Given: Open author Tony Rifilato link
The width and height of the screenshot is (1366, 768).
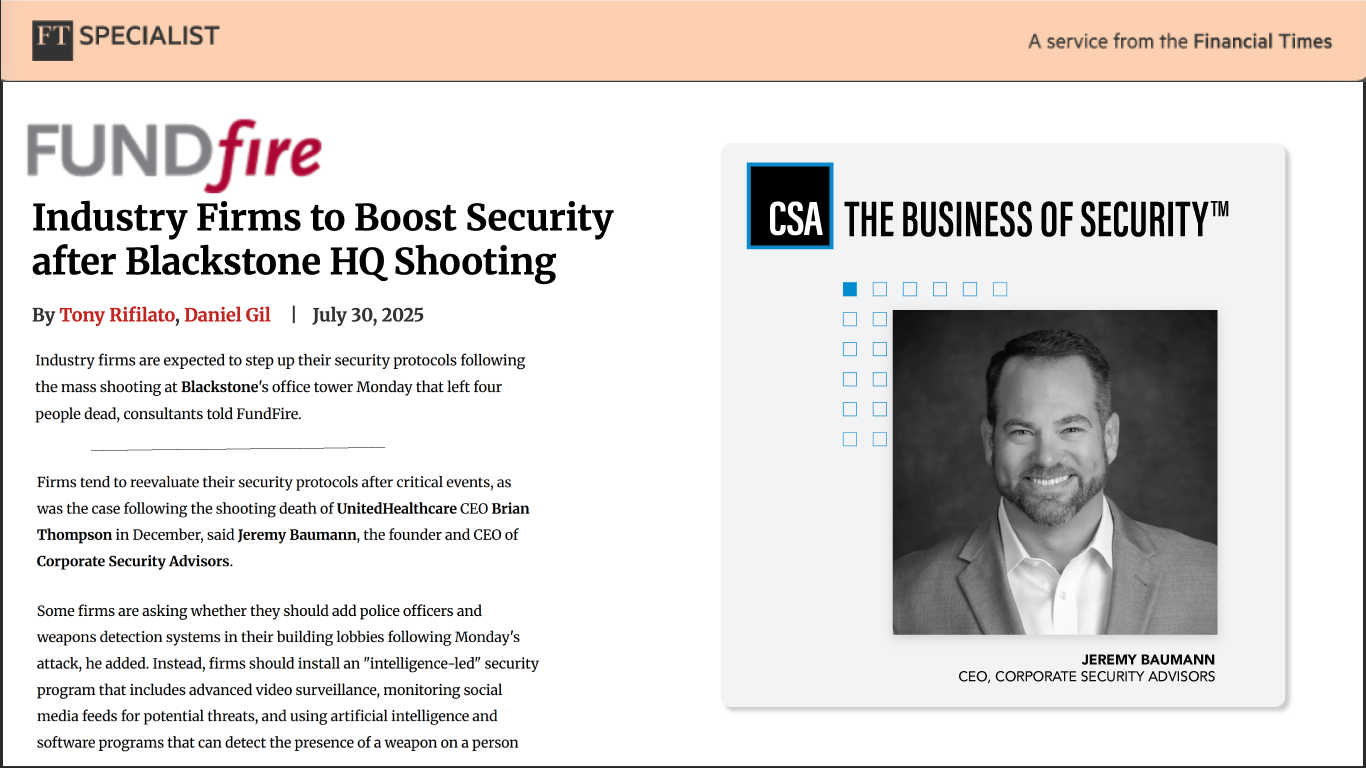Looking at the screenshot, I should [x=118, y=315].
